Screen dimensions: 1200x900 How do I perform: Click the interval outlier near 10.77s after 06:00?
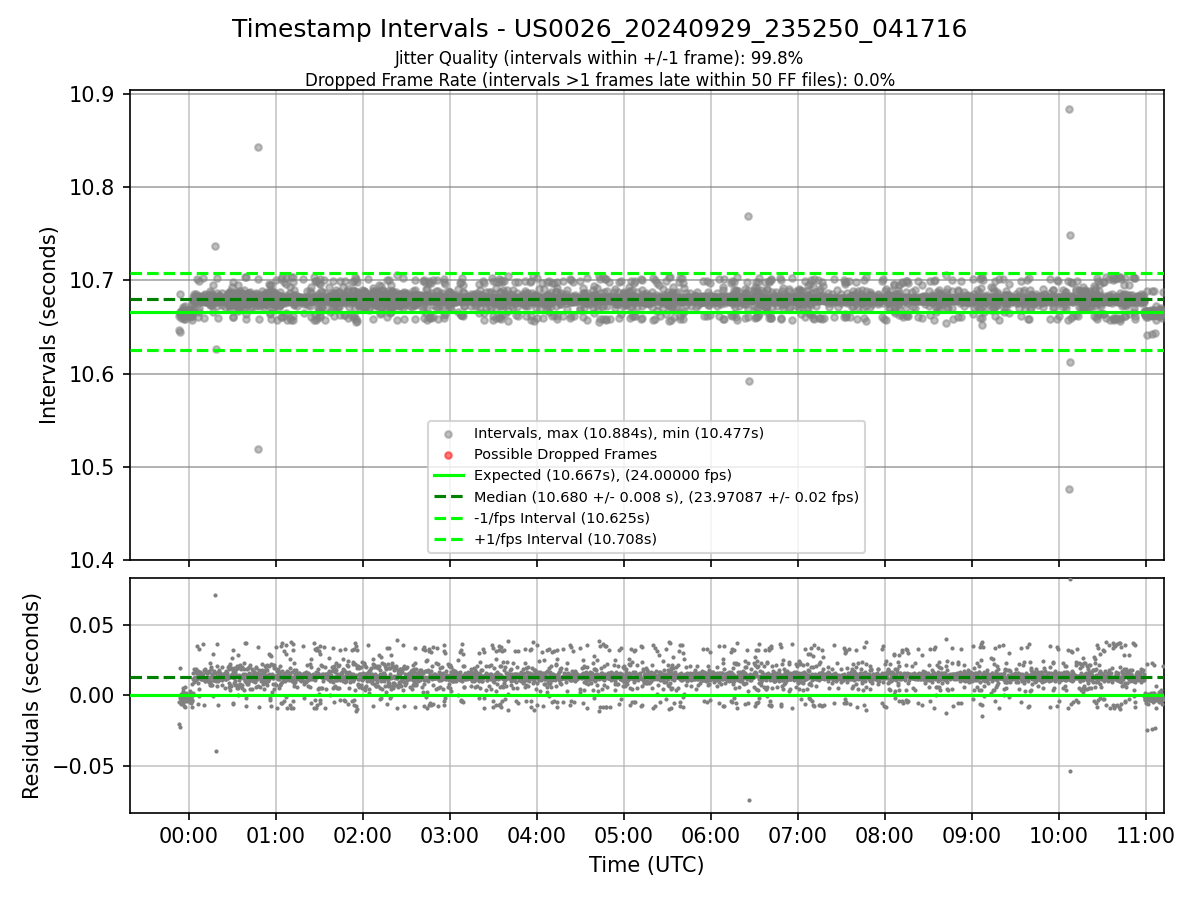(x=748, y=216)
